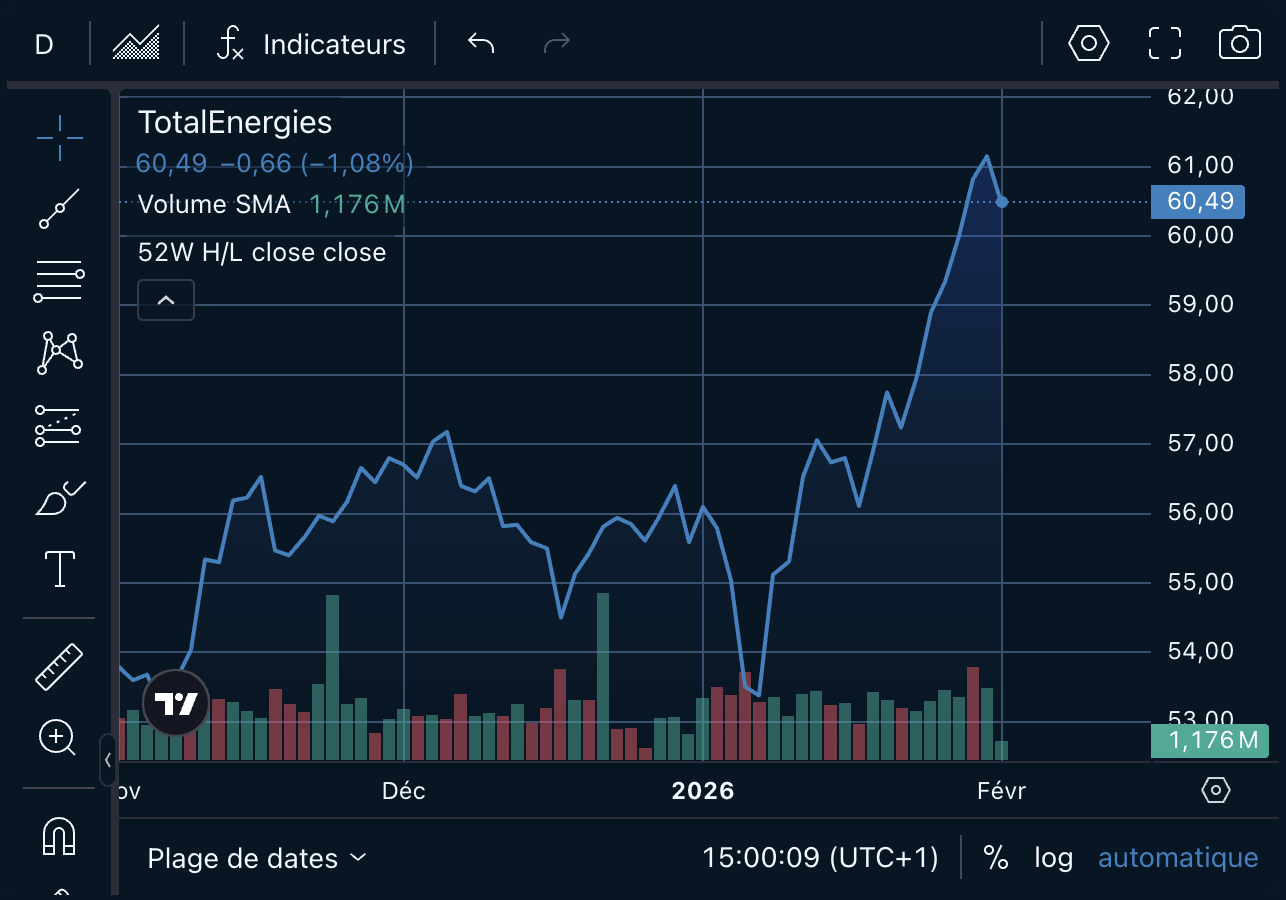
Task: Open the D timeframe selector
Action: point(42,43)
